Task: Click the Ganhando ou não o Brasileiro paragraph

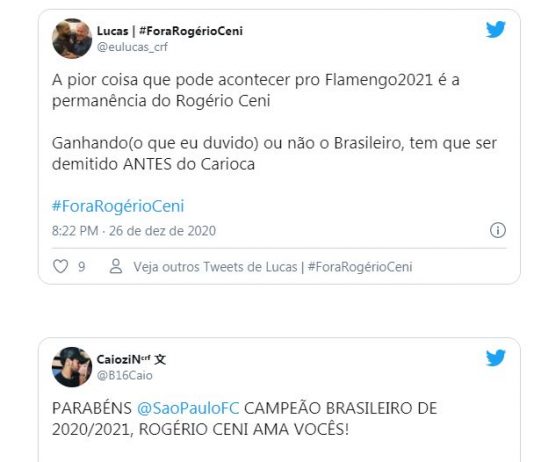Action: click(x=274, y=154)
